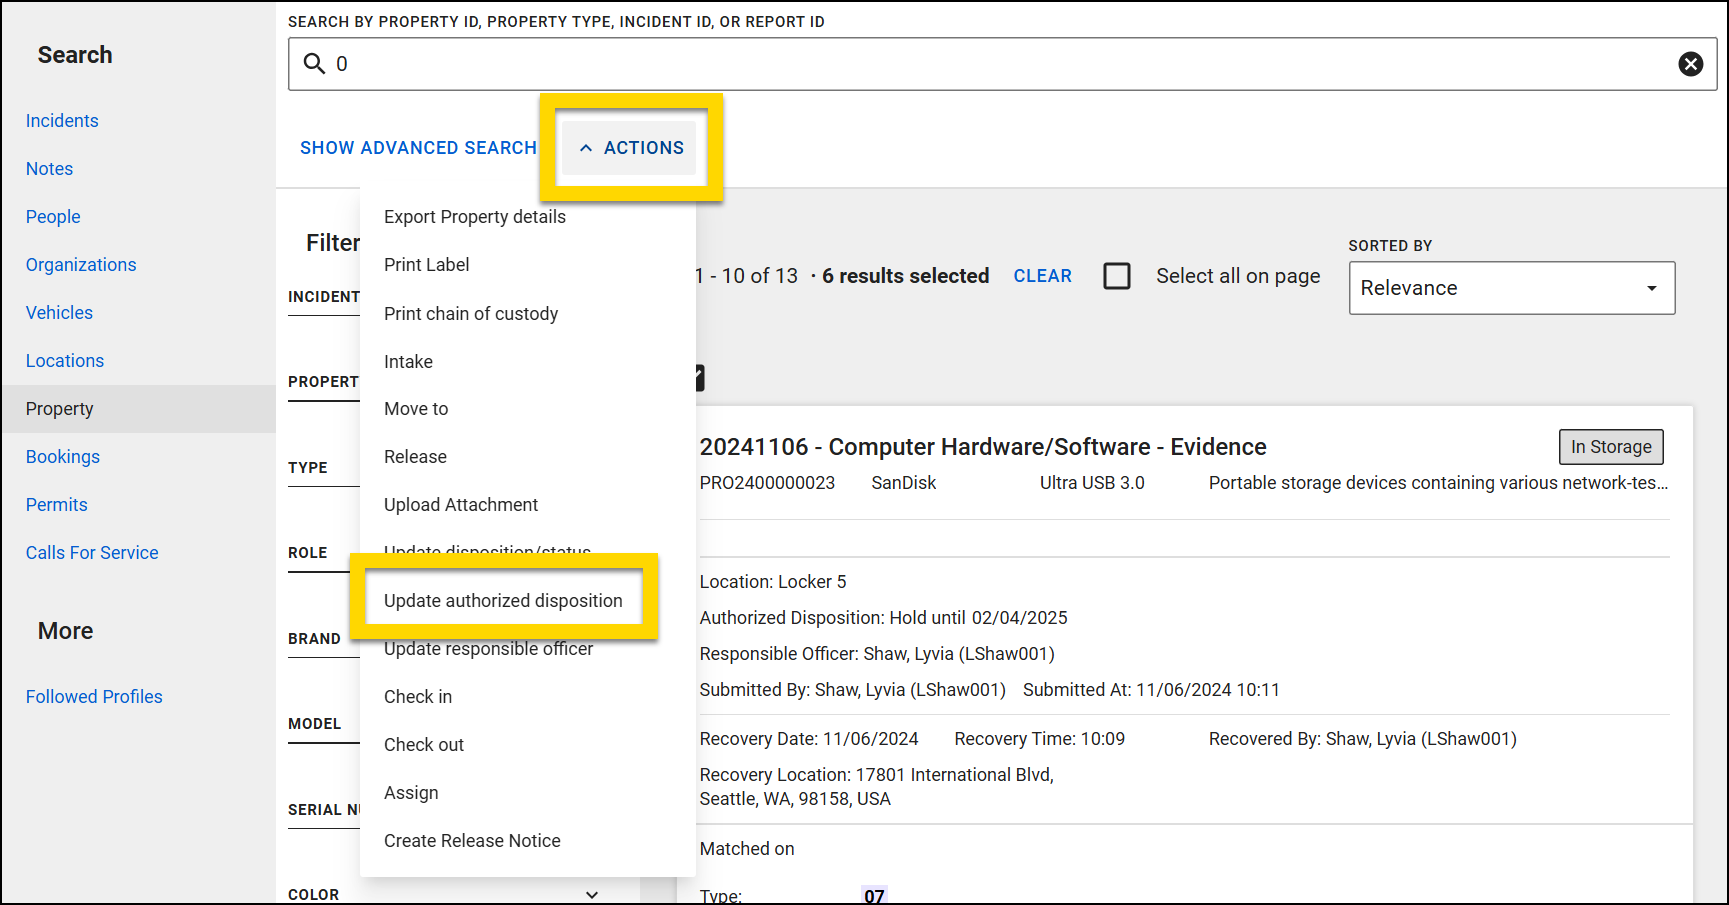Viewport: 1729px width, 905px height.
Task: Select Check out in the actions menu
Action: click(x=423, y=744)
